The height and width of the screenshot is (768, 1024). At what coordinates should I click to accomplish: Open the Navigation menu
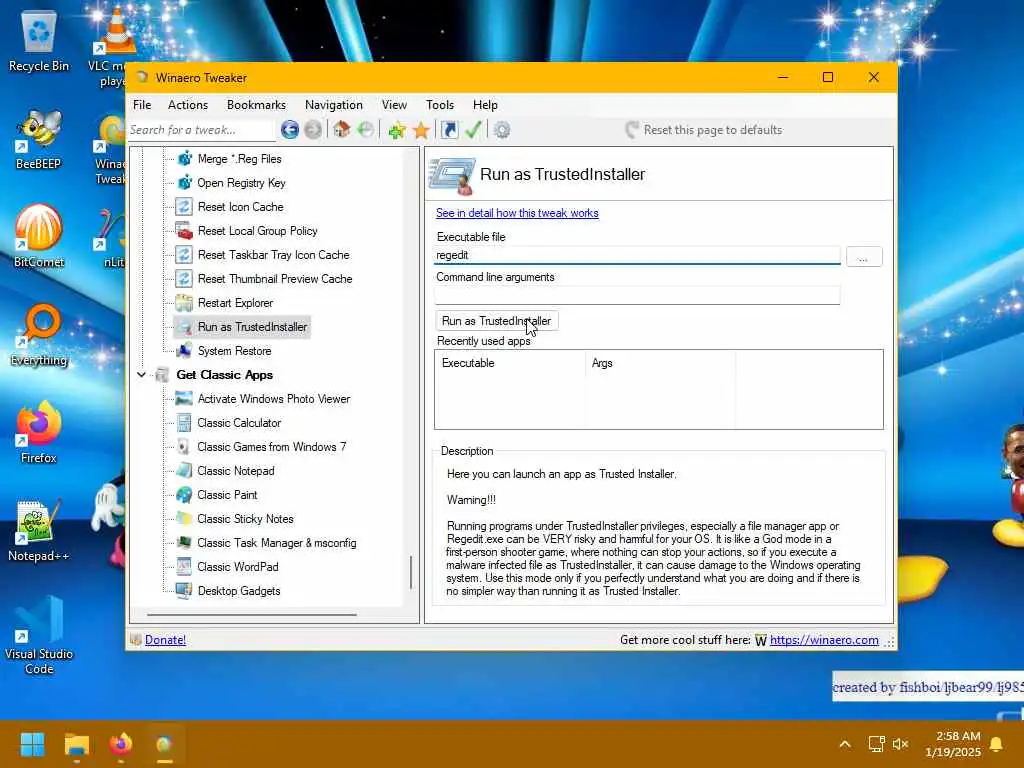tap(334, 105)
